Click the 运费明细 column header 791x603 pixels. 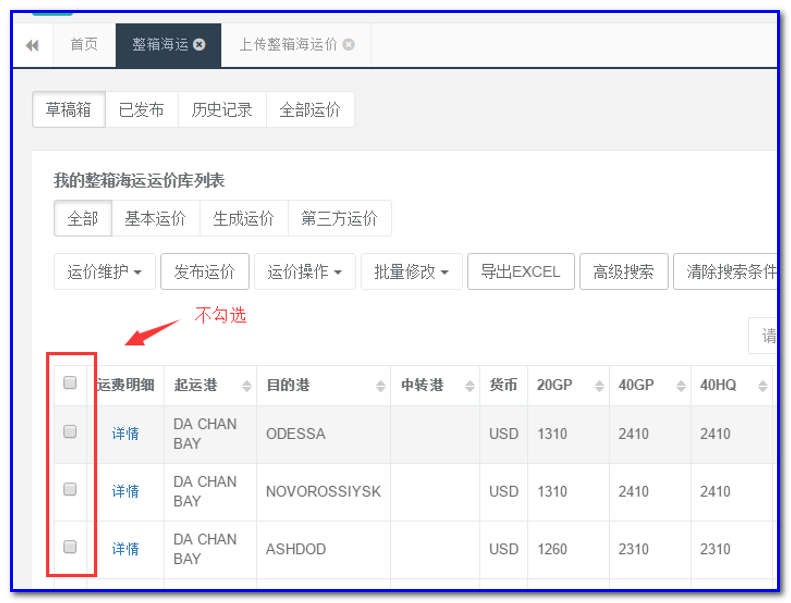point(126,385)
